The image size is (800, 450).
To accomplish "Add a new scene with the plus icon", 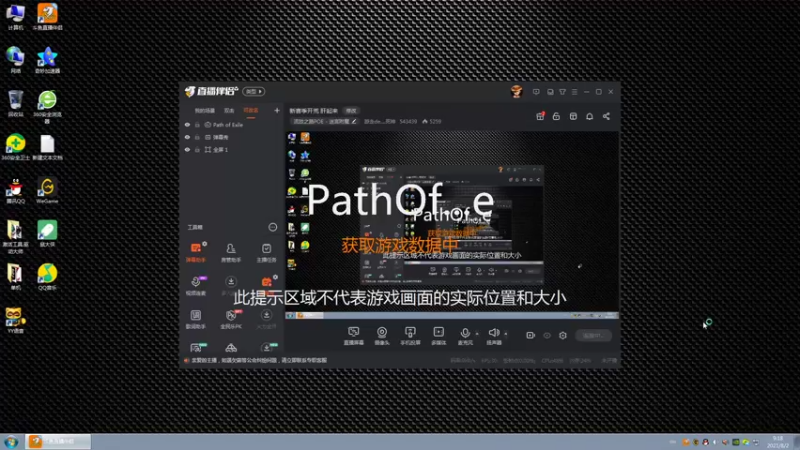I will click(x=277, y=110).
